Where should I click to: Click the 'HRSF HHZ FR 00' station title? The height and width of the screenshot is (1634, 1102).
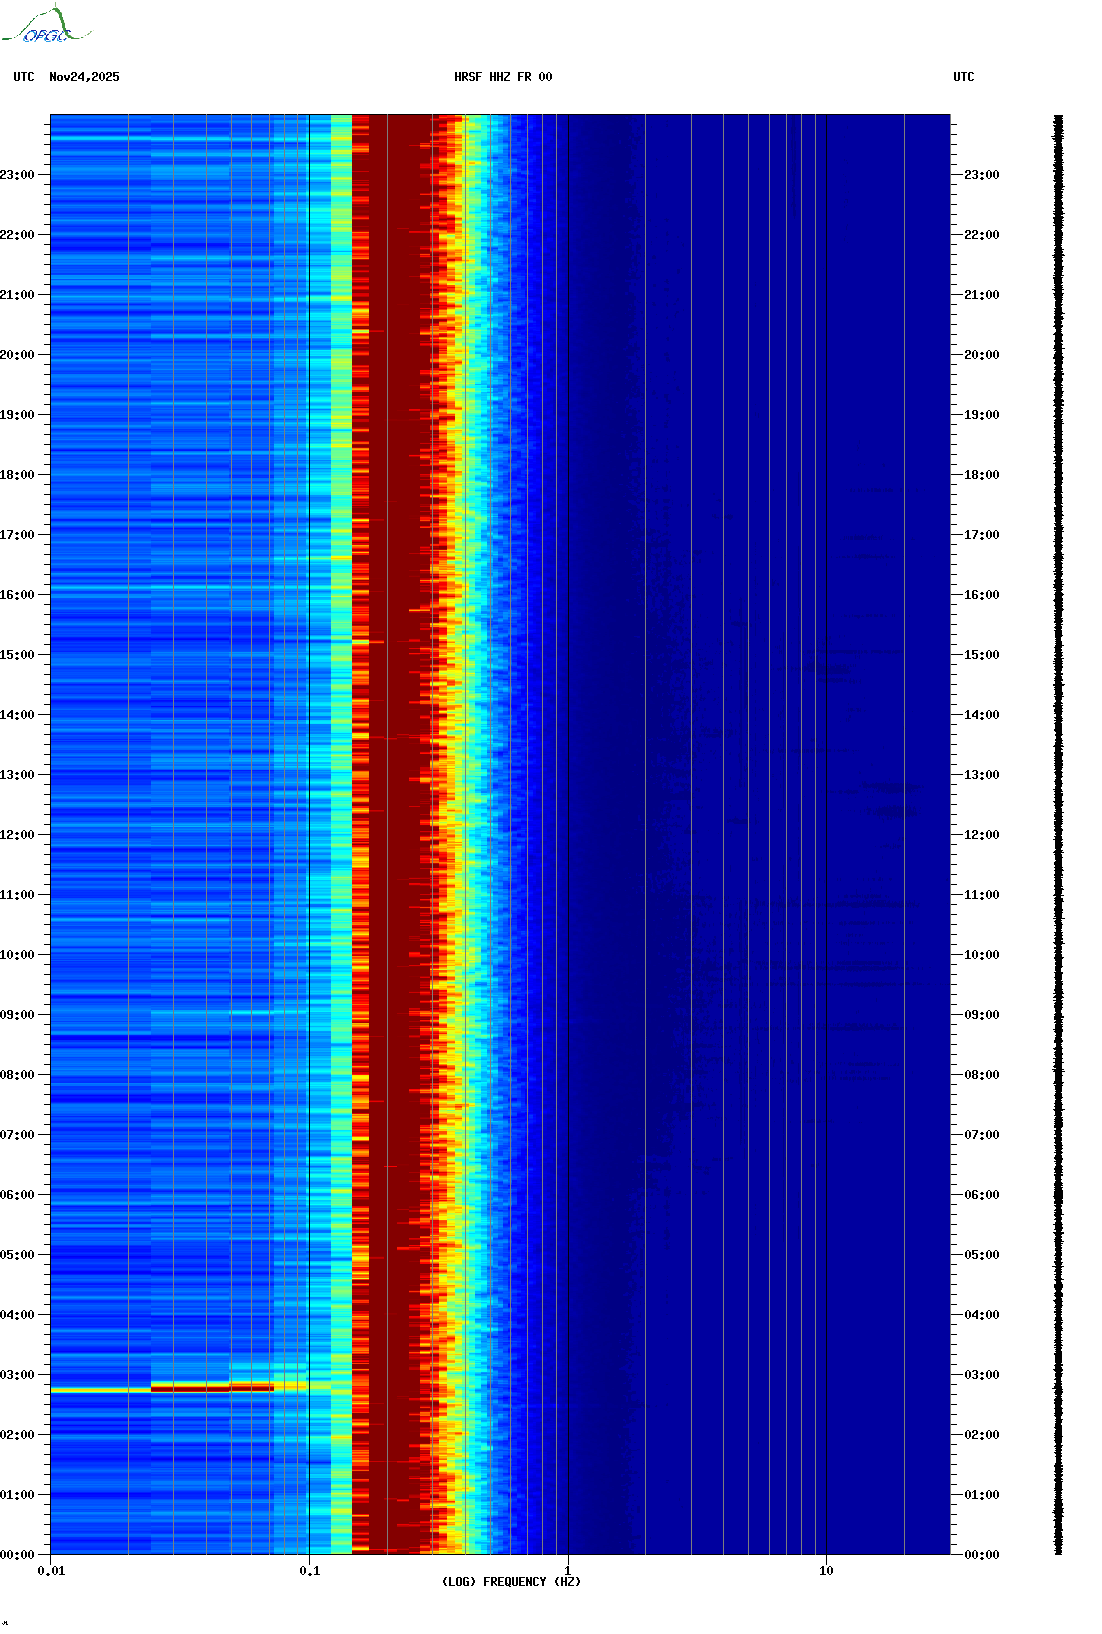coord(503,77)
